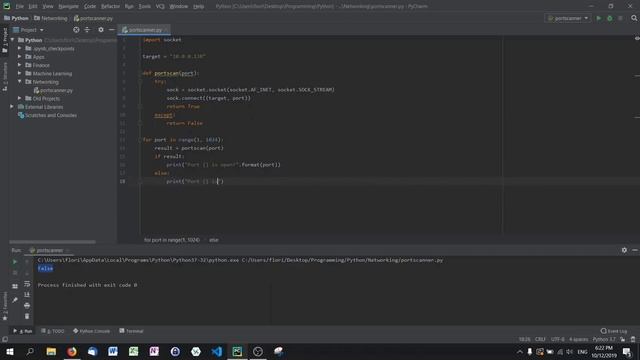This screenshot has height=360, width=640.
Task: Click Networking in the breadcrumb bar
Action: tap(51, 18)
